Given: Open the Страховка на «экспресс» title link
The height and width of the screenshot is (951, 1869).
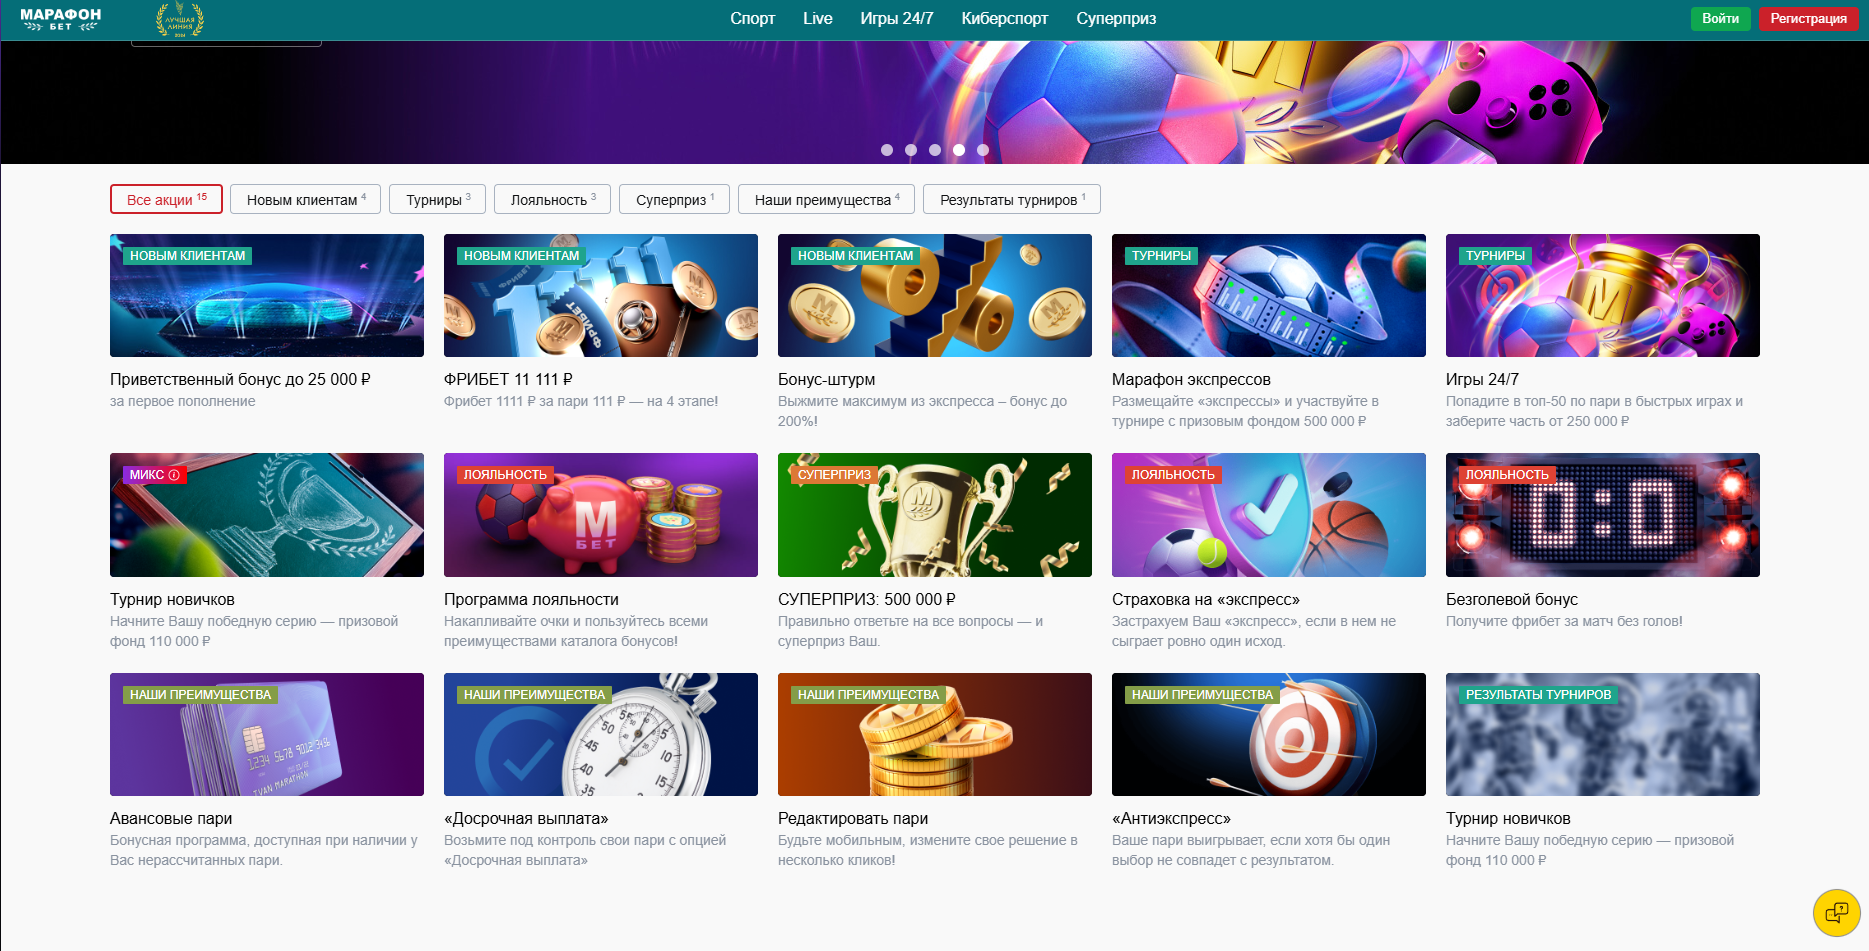Looking at the screenshot, I should (1205, 600).
